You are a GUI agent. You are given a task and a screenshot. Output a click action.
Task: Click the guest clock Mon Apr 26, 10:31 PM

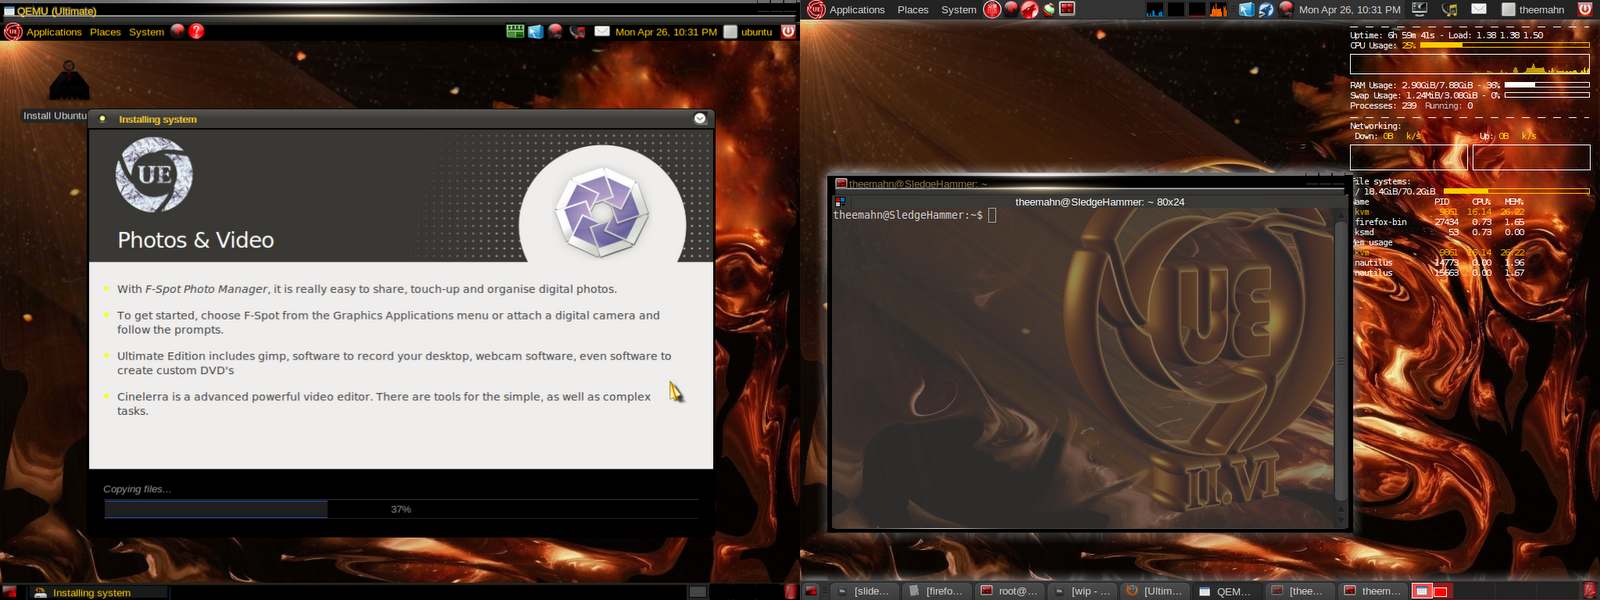666,32
